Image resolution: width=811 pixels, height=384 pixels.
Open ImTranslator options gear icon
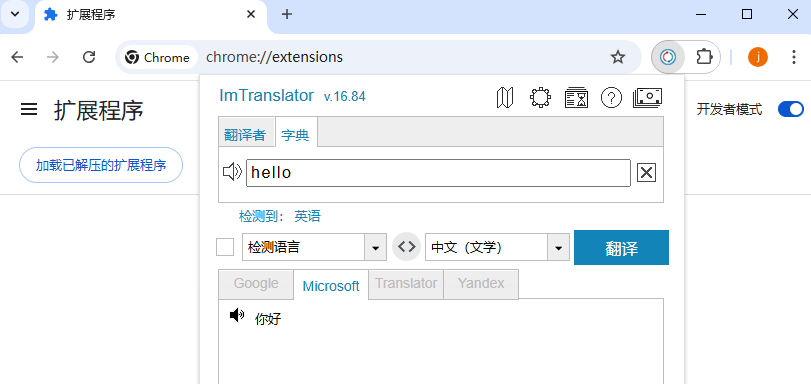540,97
